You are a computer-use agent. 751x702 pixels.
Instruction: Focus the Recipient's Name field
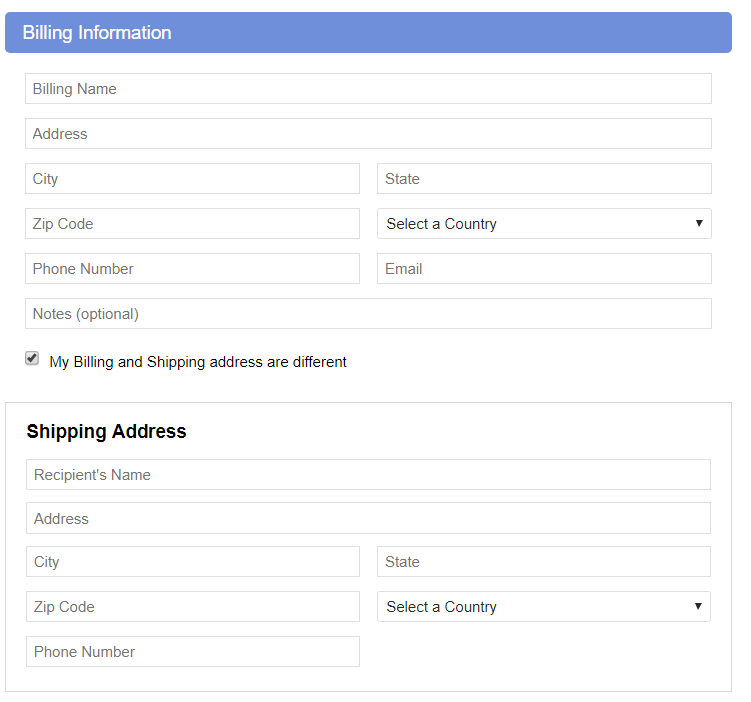(x=368, y=475)
